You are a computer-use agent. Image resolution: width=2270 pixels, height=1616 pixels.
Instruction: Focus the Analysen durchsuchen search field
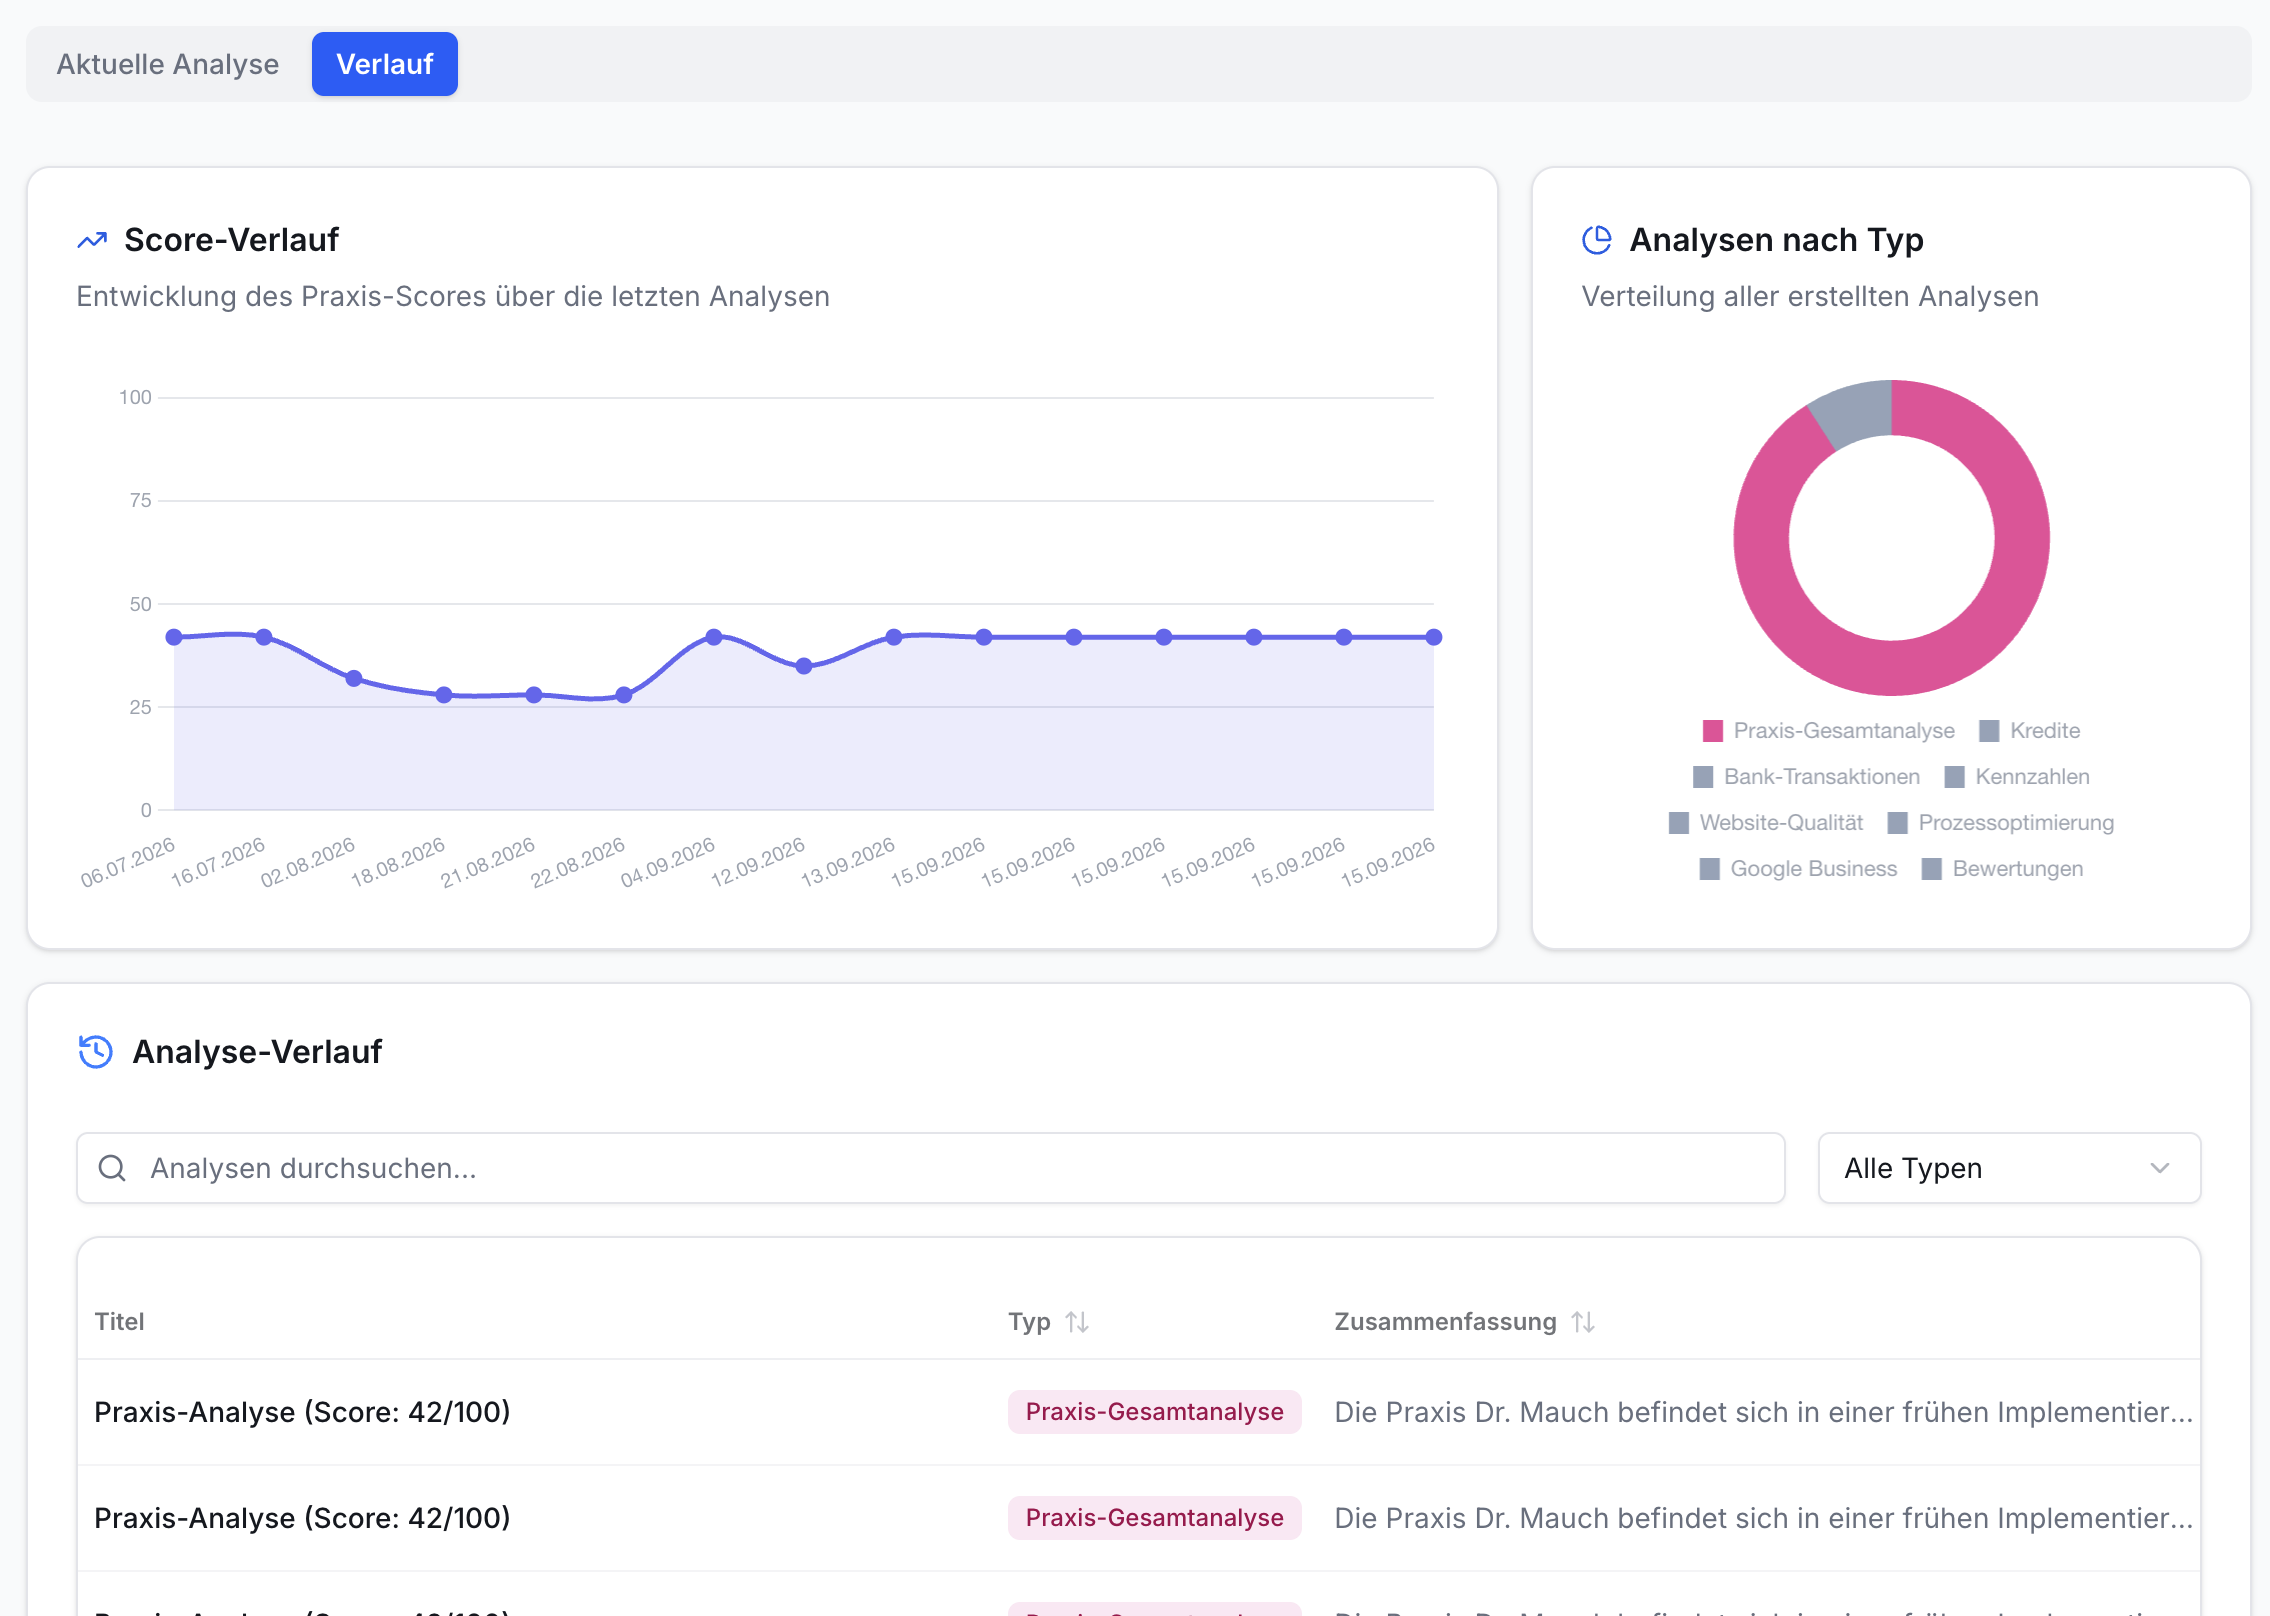coord(930,1168)
